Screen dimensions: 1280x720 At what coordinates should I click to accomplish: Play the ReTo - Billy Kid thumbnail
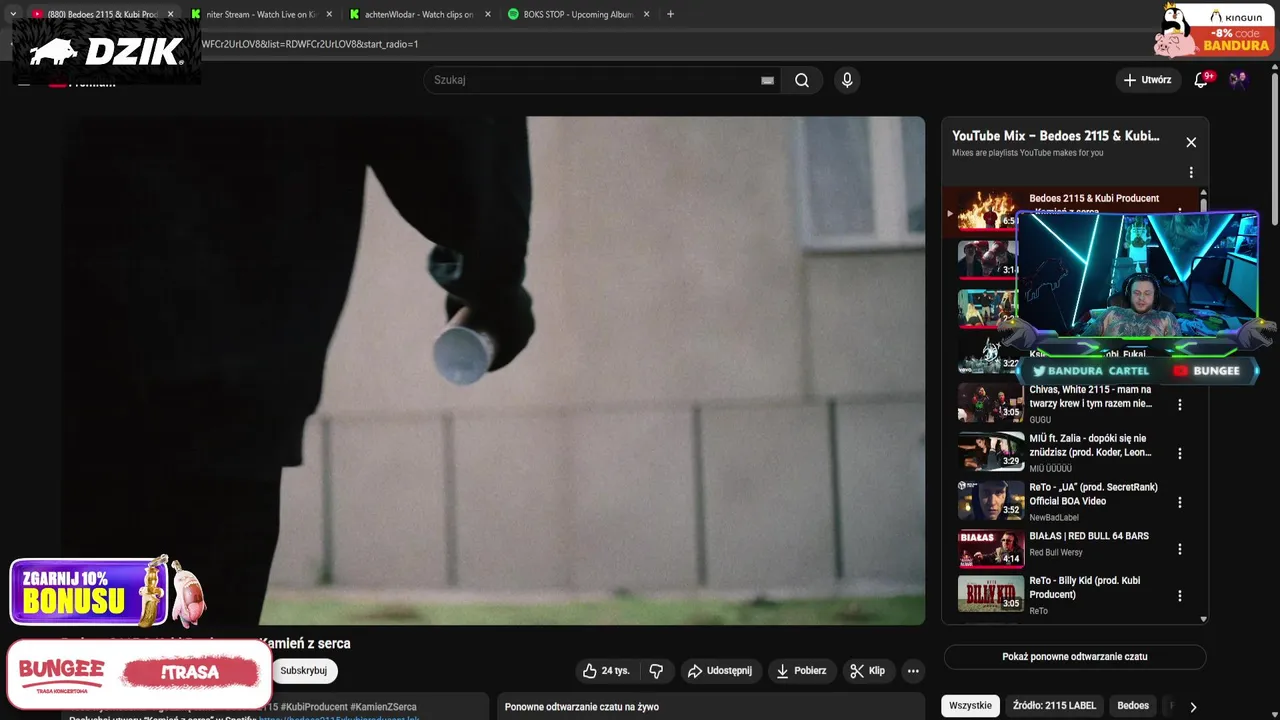(x=991, y=594)
